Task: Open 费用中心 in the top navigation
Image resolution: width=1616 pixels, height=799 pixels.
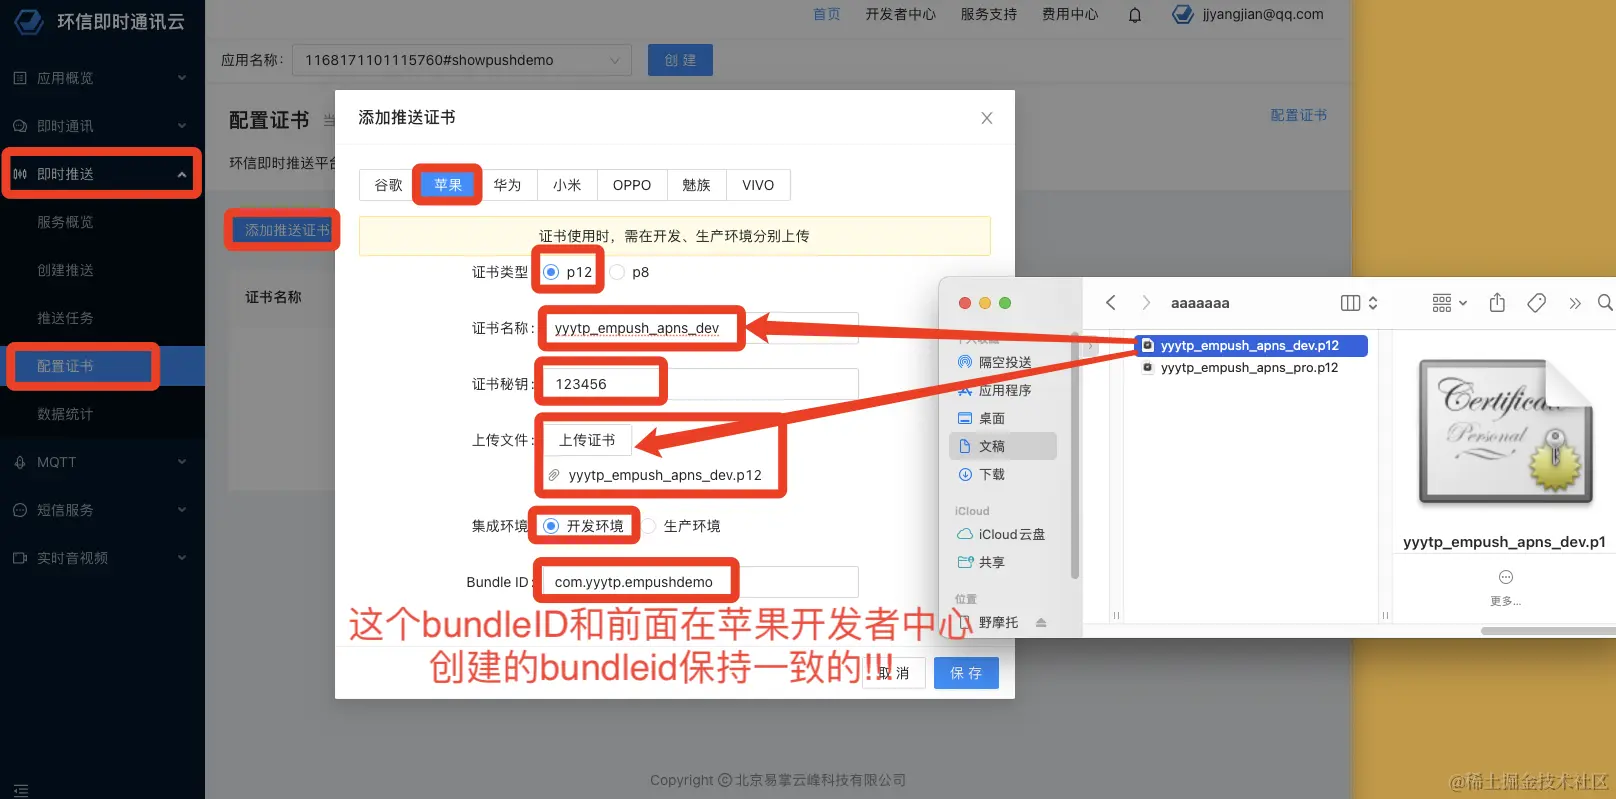Action: point(1070,14)
